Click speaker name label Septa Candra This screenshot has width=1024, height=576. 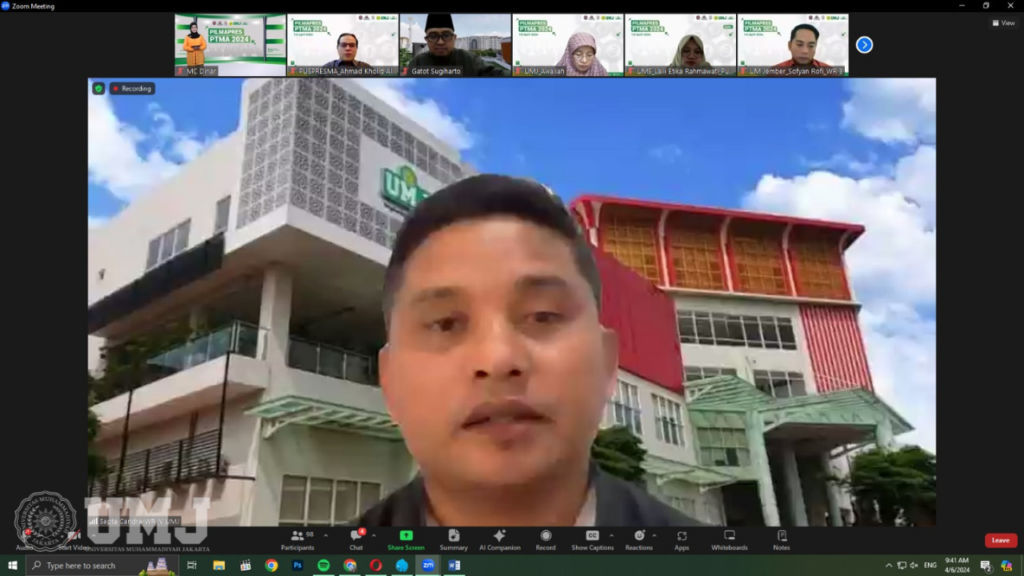point(136,521)
